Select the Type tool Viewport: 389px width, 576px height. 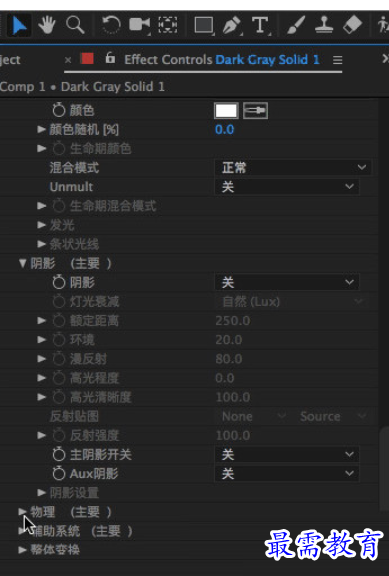(260, 25)
